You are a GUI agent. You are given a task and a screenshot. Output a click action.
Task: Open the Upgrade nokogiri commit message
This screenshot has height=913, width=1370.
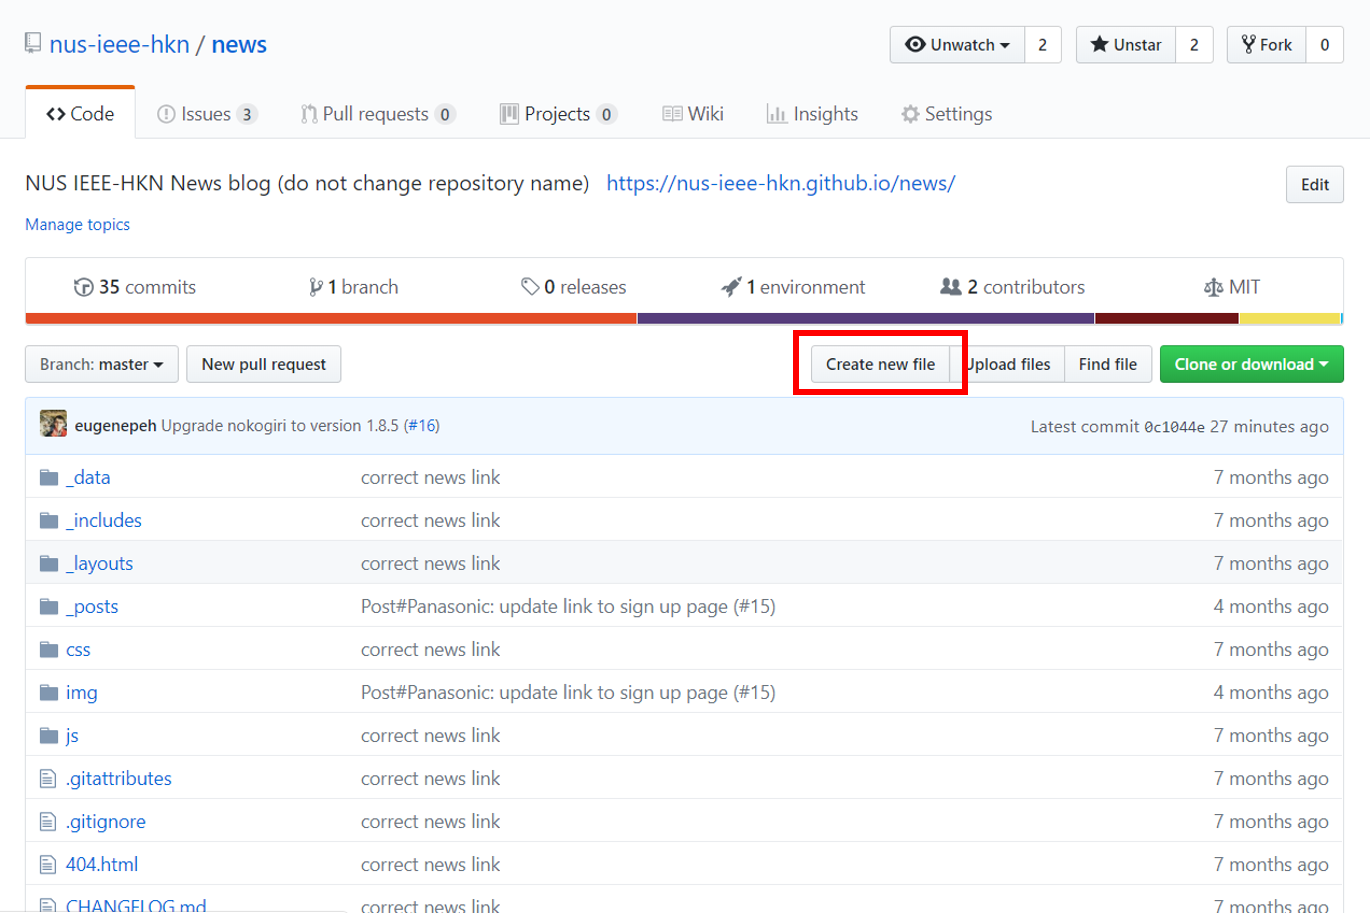tap(280, 425)
